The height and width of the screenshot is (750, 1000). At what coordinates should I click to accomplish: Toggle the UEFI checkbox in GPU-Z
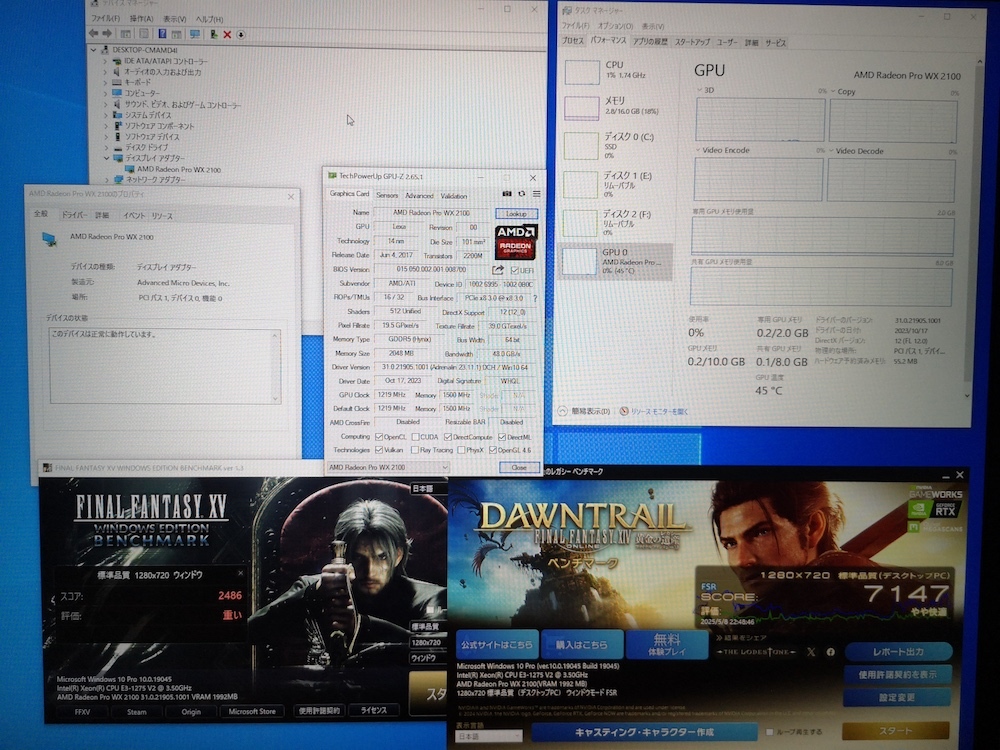click(x=515, y=270)
